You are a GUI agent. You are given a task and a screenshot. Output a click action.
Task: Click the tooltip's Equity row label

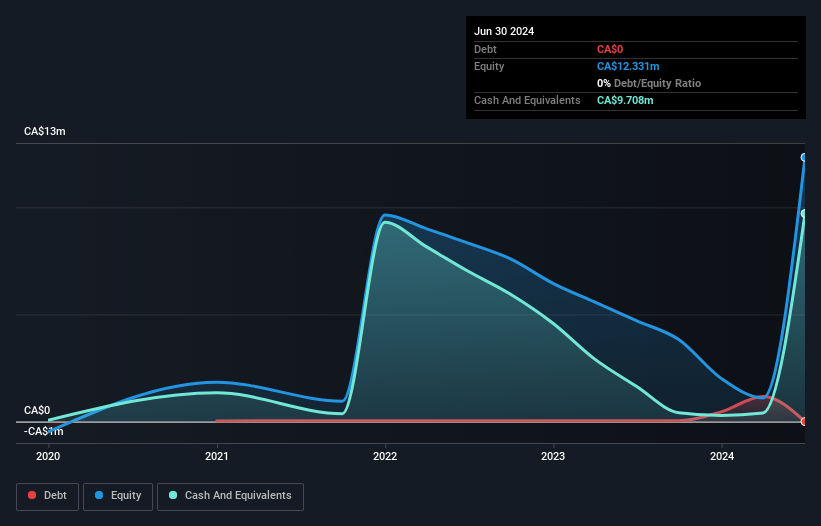(489, 66)
